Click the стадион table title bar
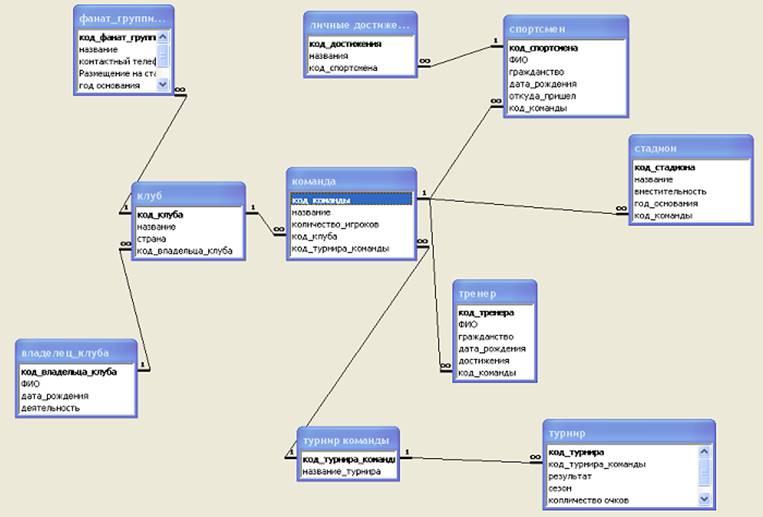This screenshot has height=517, width=763. 689,148
